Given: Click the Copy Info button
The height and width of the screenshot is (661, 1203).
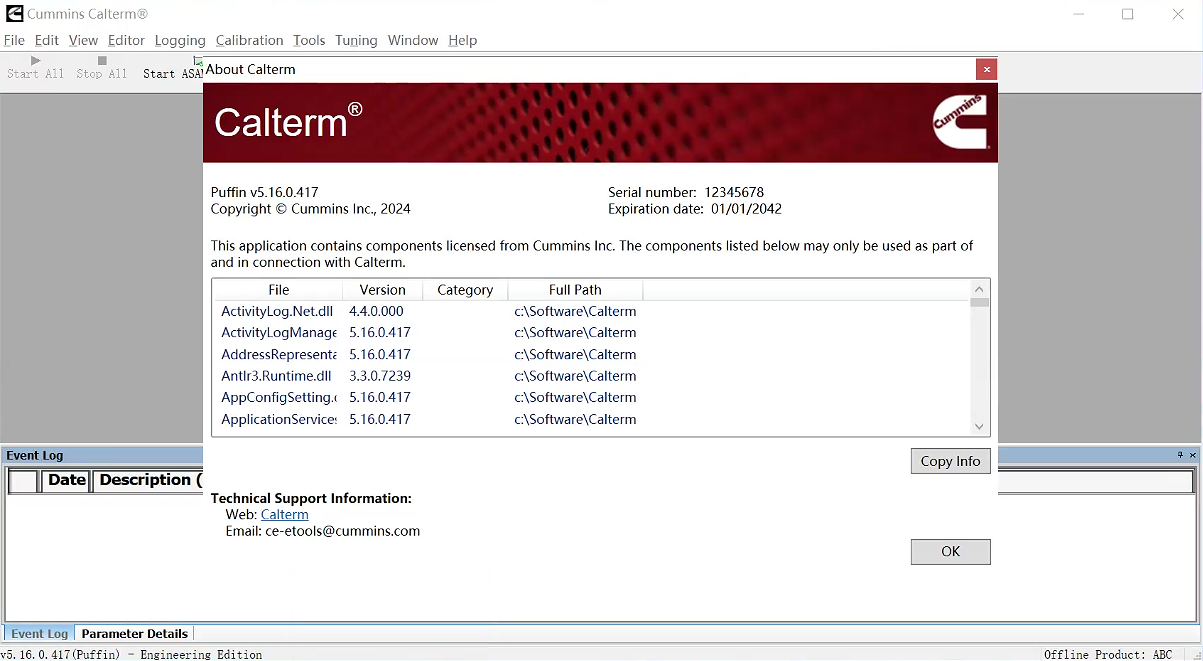Looking at the screenshot, I should 951,461.
